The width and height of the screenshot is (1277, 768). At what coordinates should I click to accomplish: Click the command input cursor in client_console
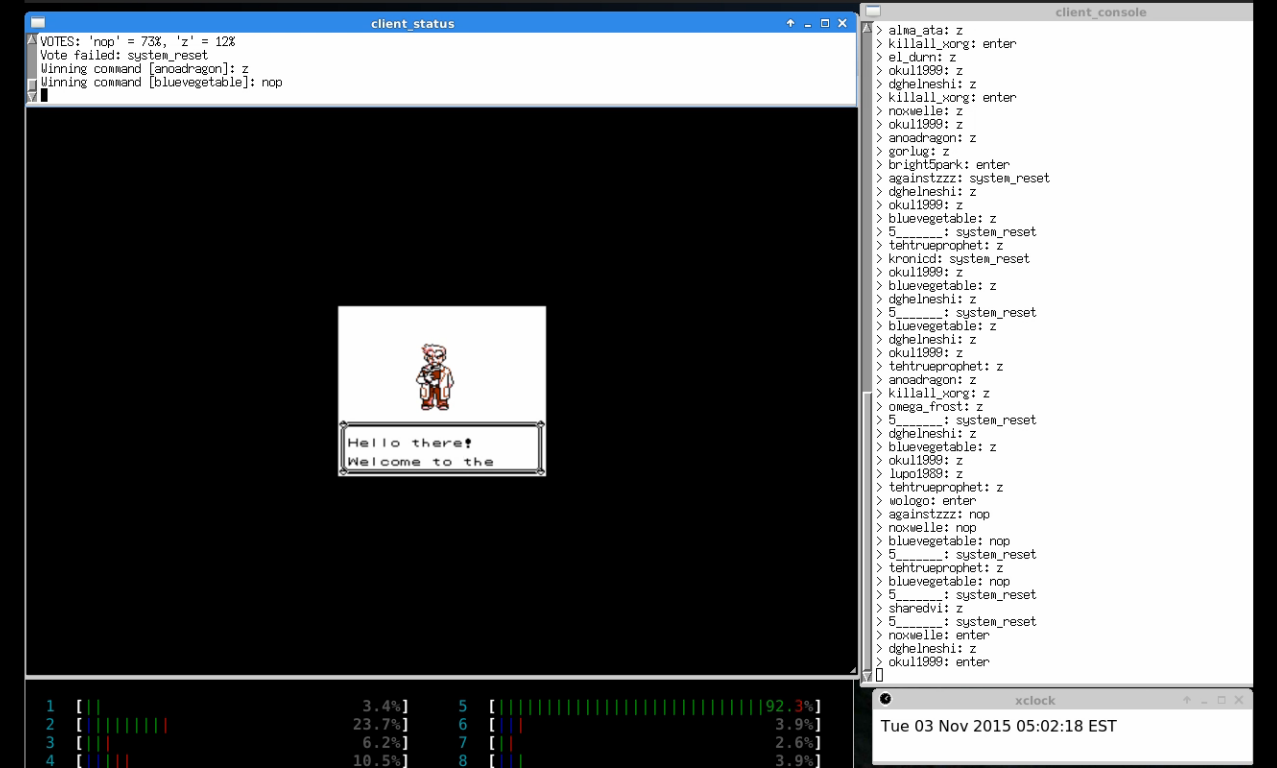(878, 674)
